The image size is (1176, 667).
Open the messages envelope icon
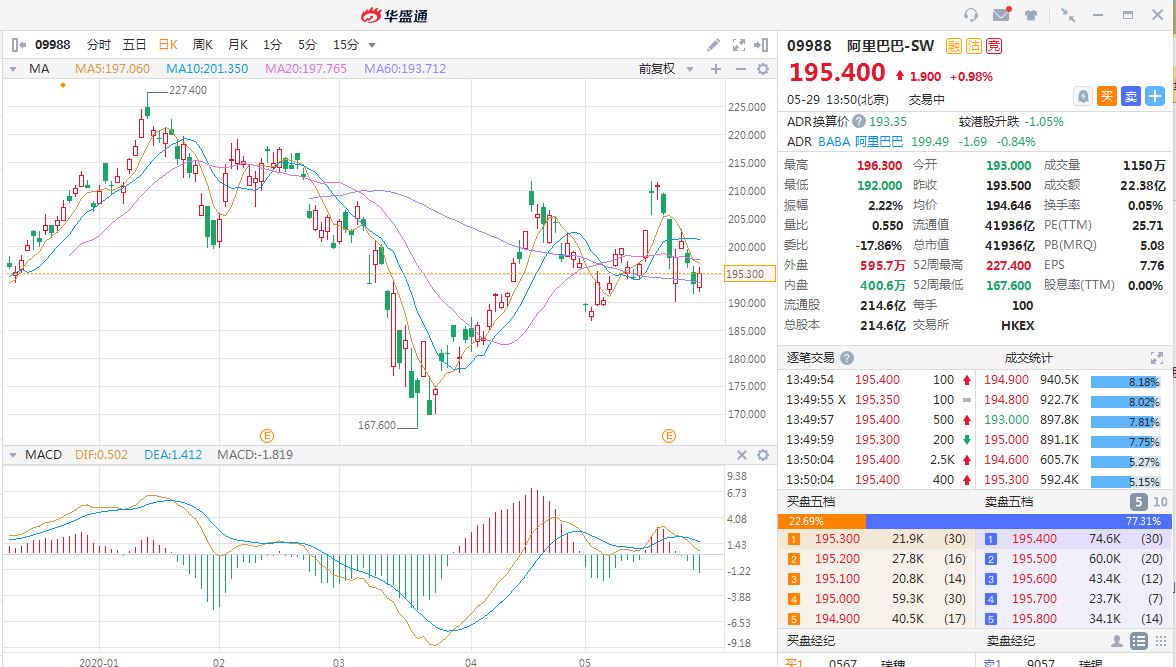pyautogui.click(x=1000, y=14)
